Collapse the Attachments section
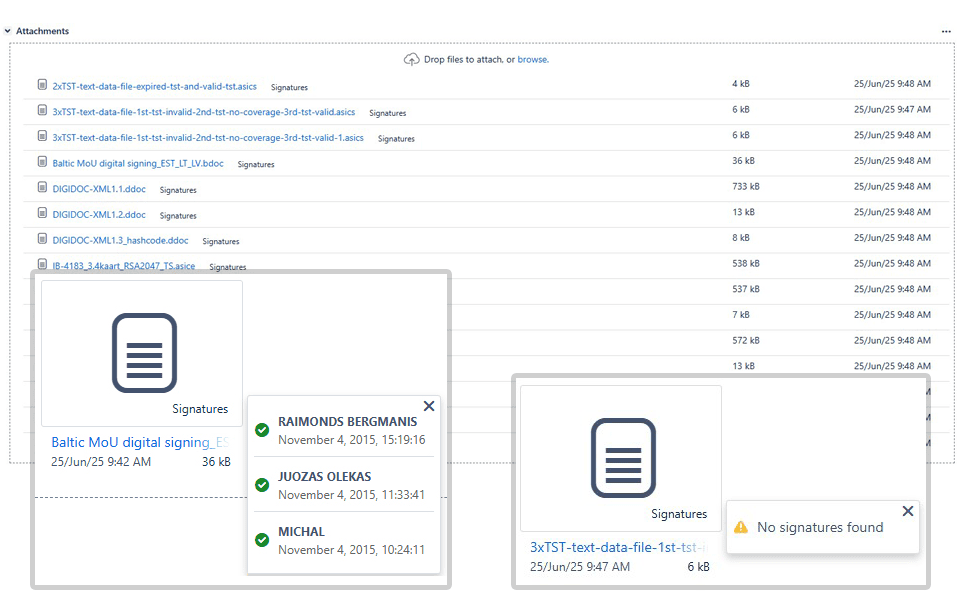Viewport: 957px width, 599px height. pyautogui.click(x=8, y=31)
